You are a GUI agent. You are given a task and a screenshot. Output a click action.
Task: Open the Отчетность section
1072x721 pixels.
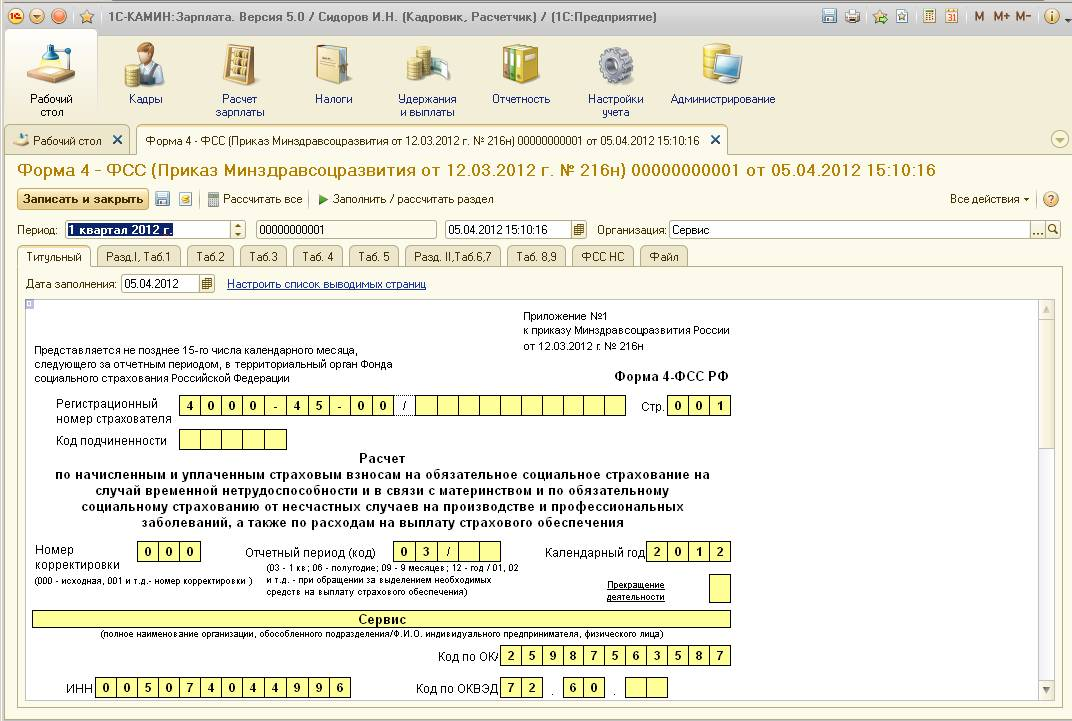[x=520, y=76]
